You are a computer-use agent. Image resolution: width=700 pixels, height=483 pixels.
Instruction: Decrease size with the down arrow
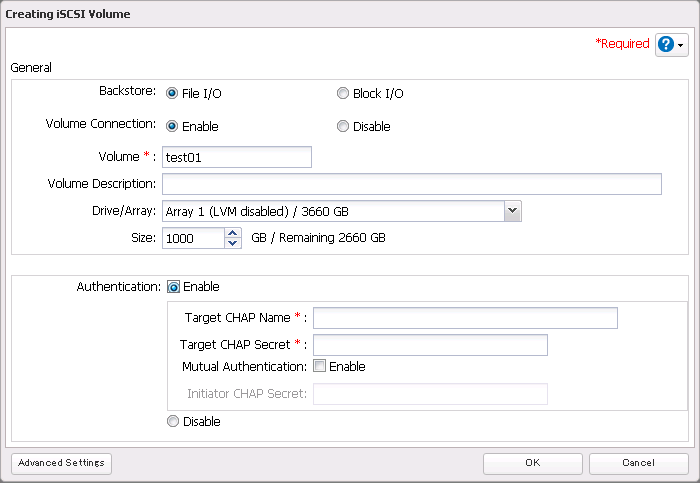click(x=233, y=243)
